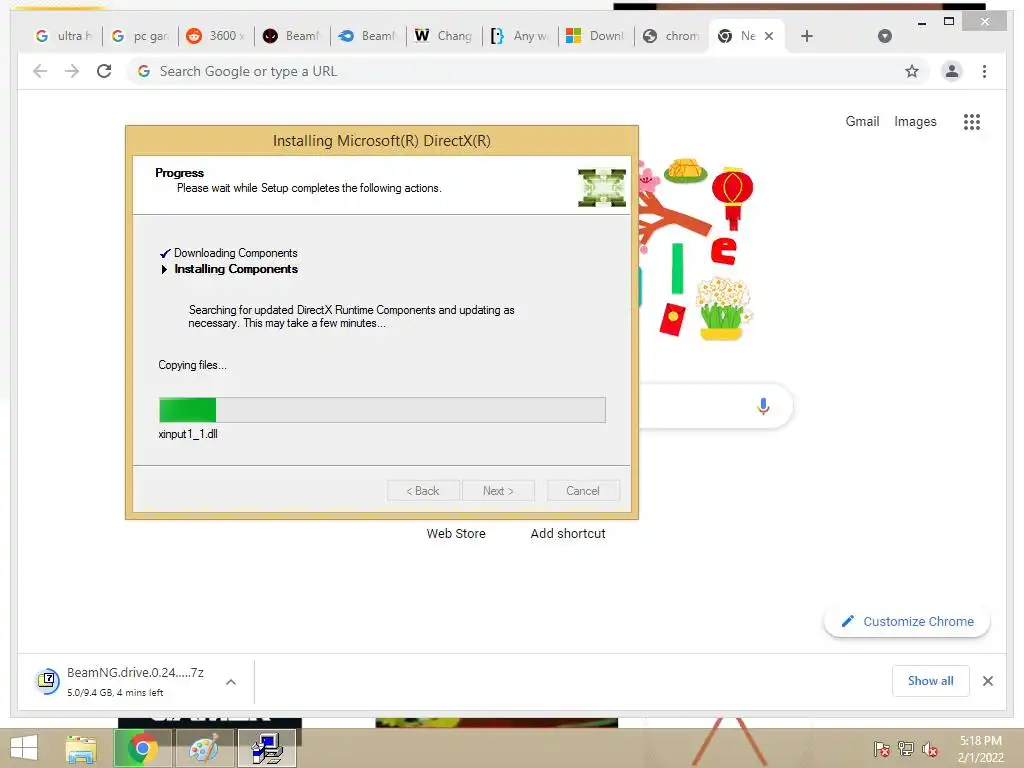
Task: Open Google Images link
Action: tap(915, 121)
